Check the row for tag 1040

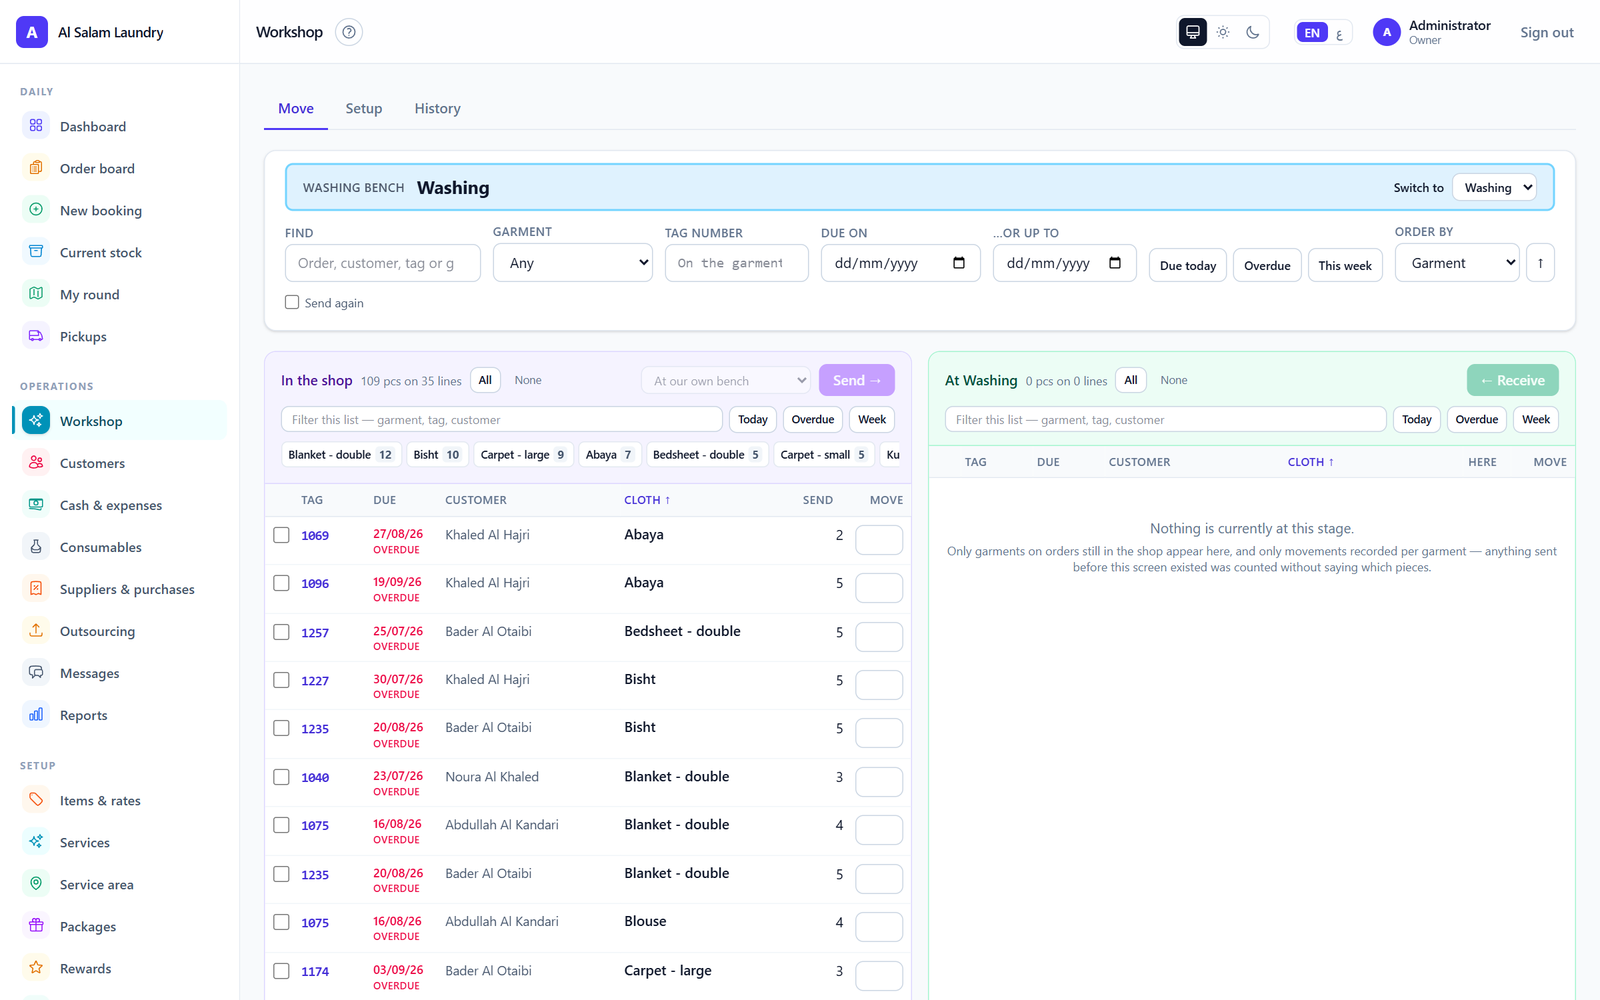(282, 777)
